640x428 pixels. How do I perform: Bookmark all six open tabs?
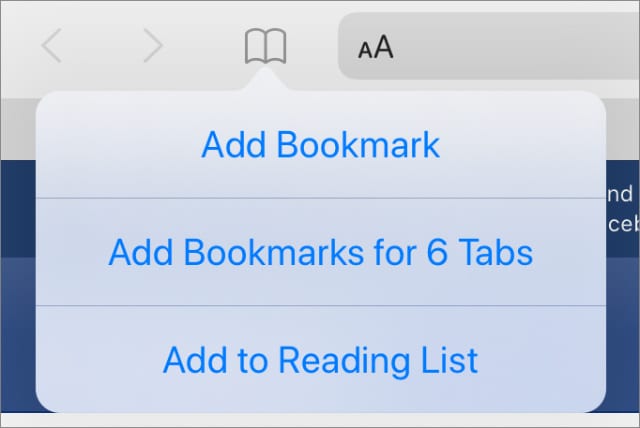[x=321, y=252]
